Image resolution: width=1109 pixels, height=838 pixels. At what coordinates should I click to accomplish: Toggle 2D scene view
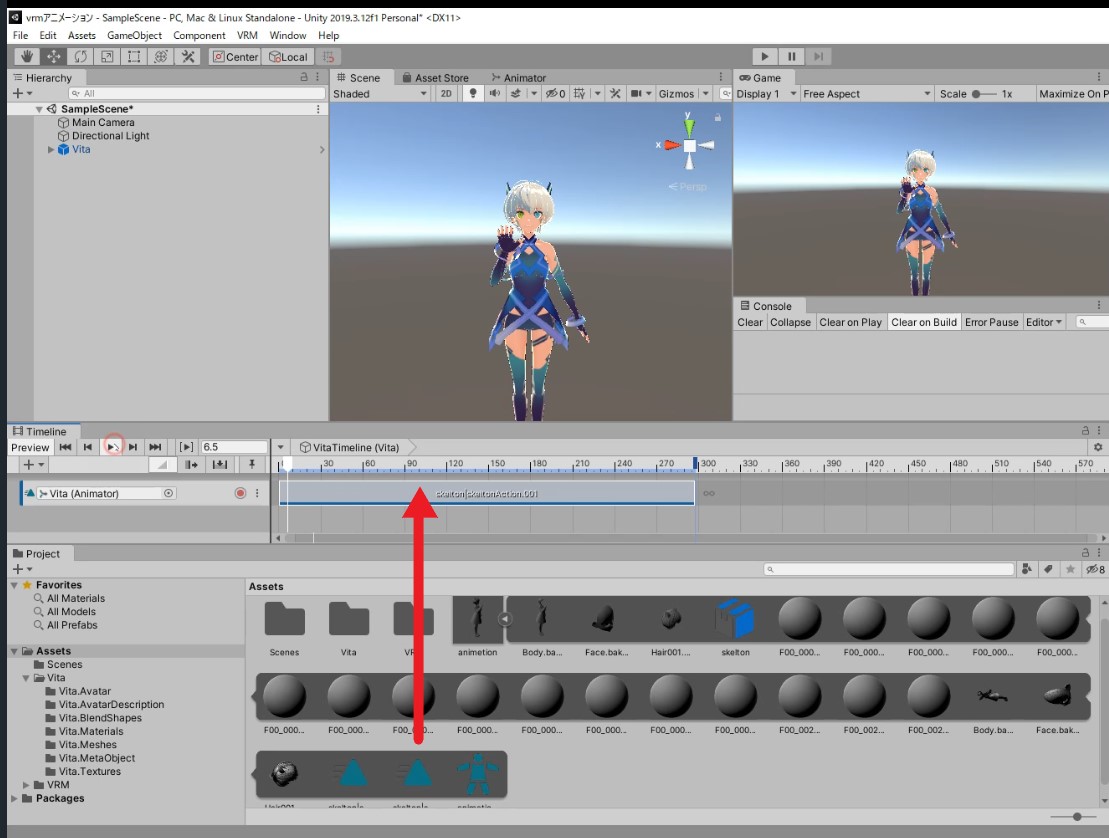[446, 93]
